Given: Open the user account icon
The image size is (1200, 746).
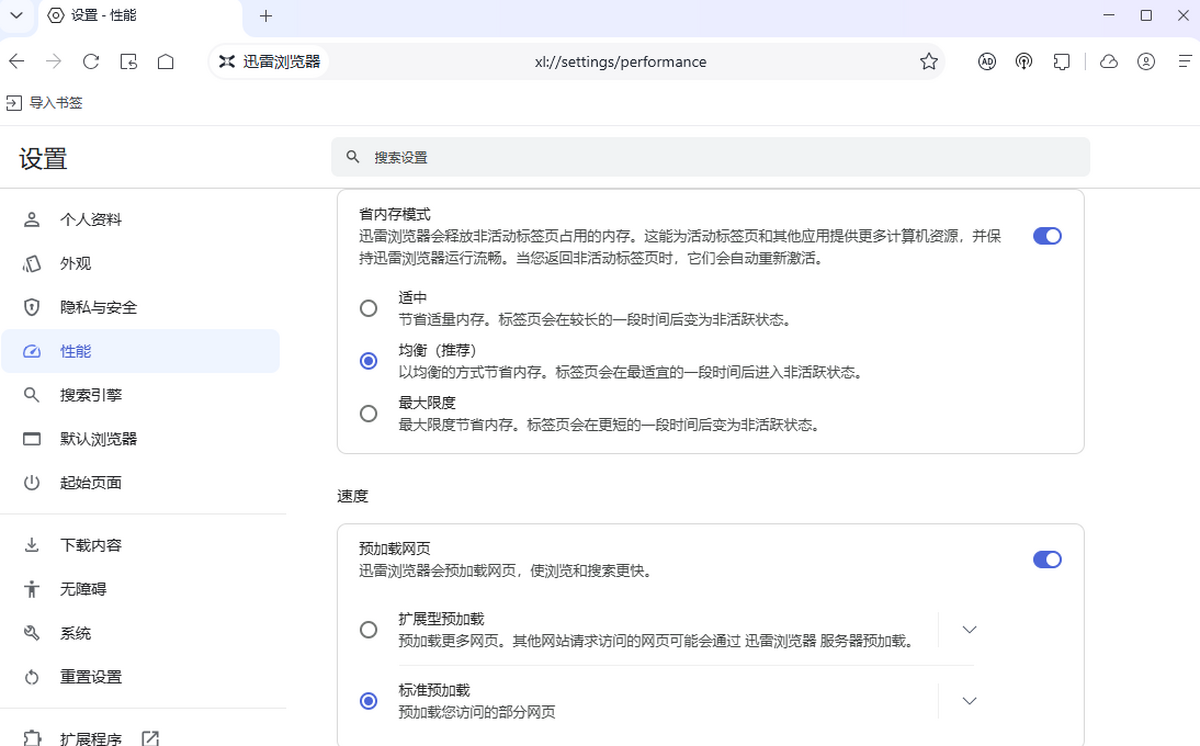Looking at the screenshot, I should pyautogui.click(x=1146, y=62).
